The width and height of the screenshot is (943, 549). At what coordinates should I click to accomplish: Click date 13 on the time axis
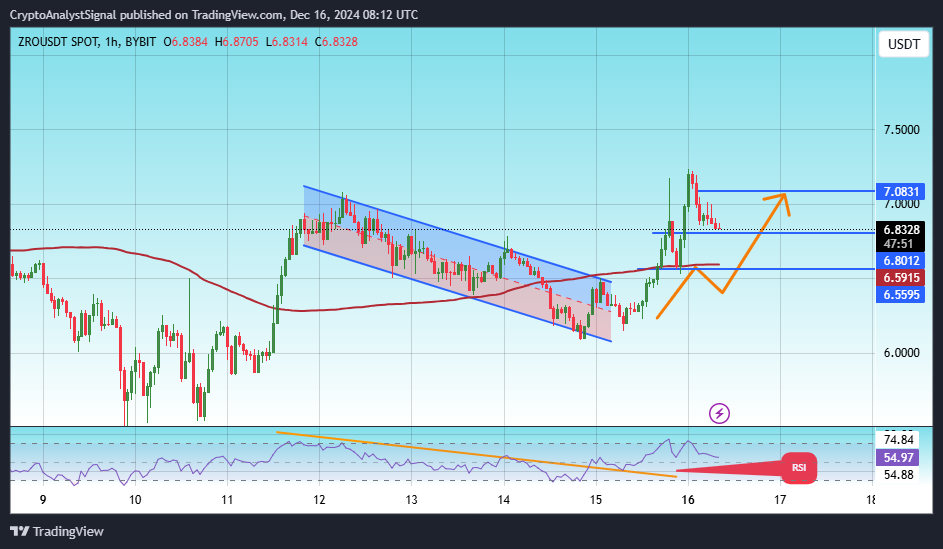[411, 500]
